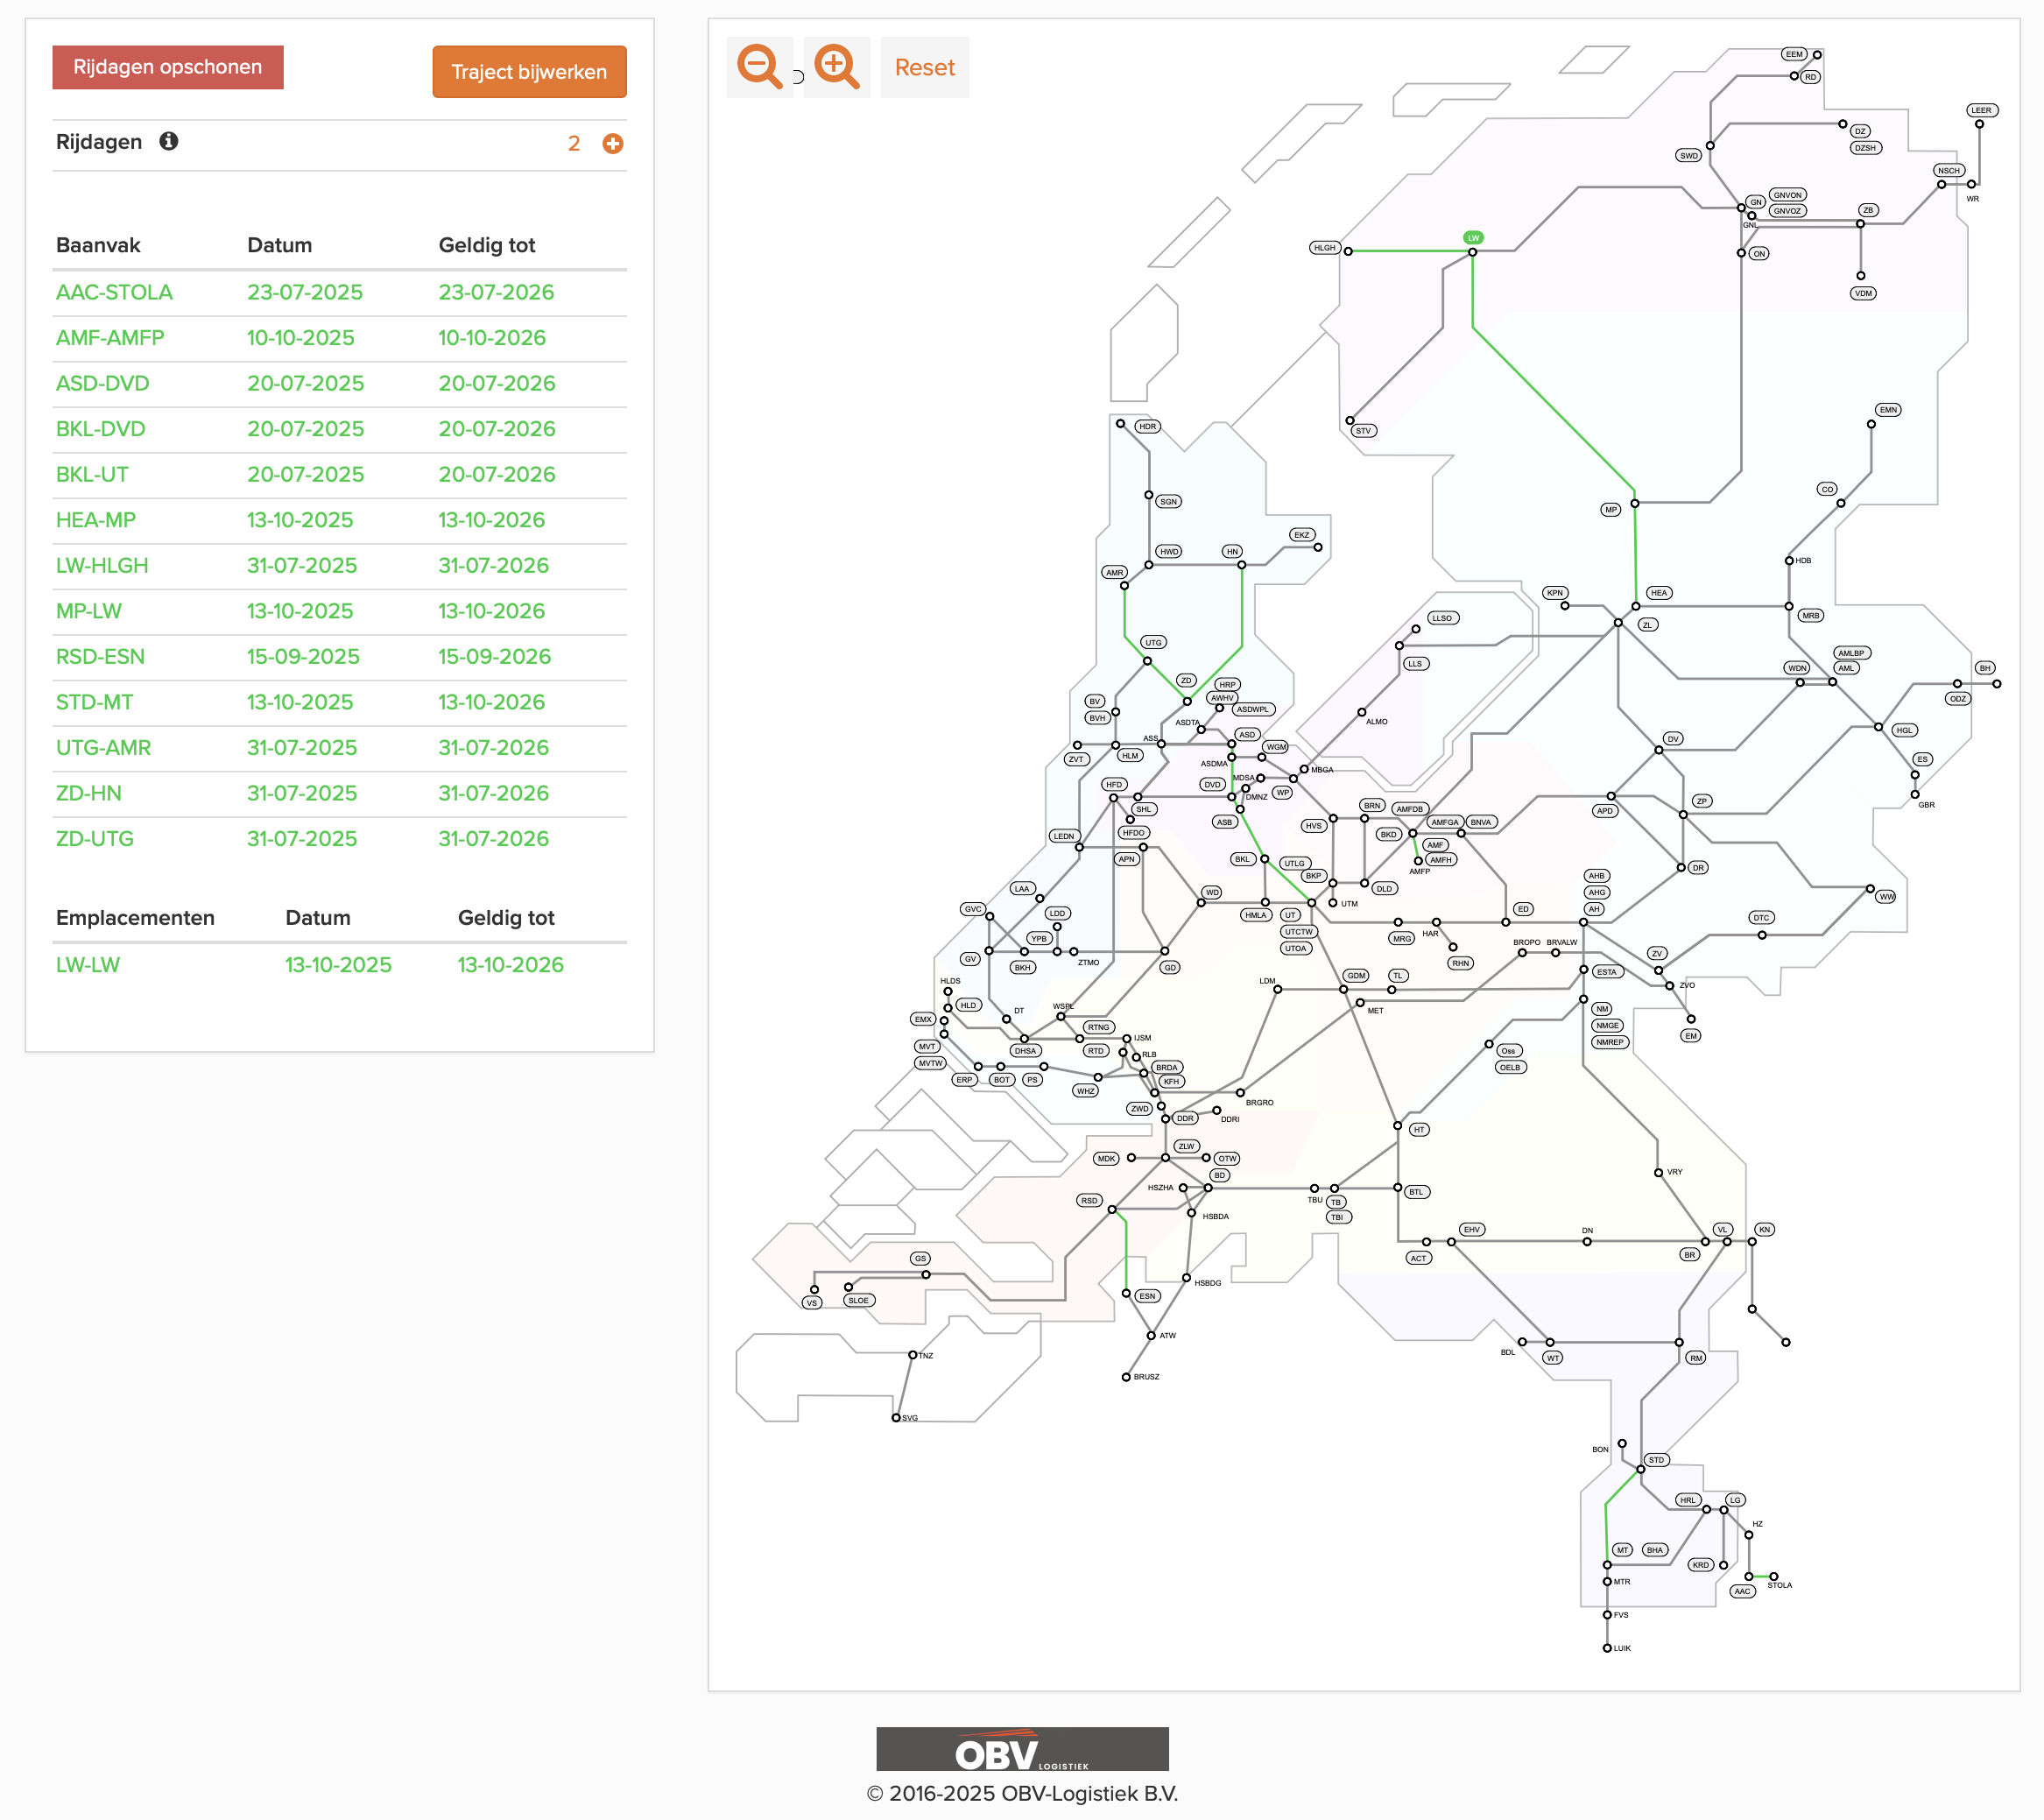
Task: Click the zoom out magnifier icon
Action: 759,67
